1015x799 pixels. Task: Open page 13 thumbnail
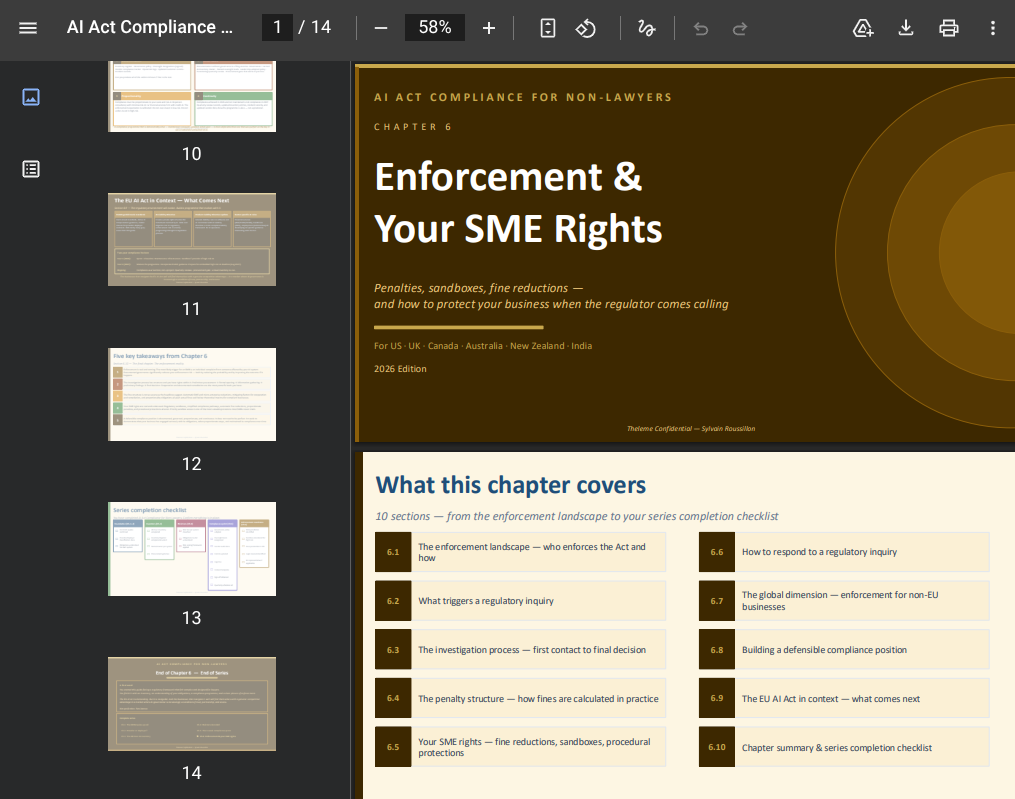tap(192, 548)
